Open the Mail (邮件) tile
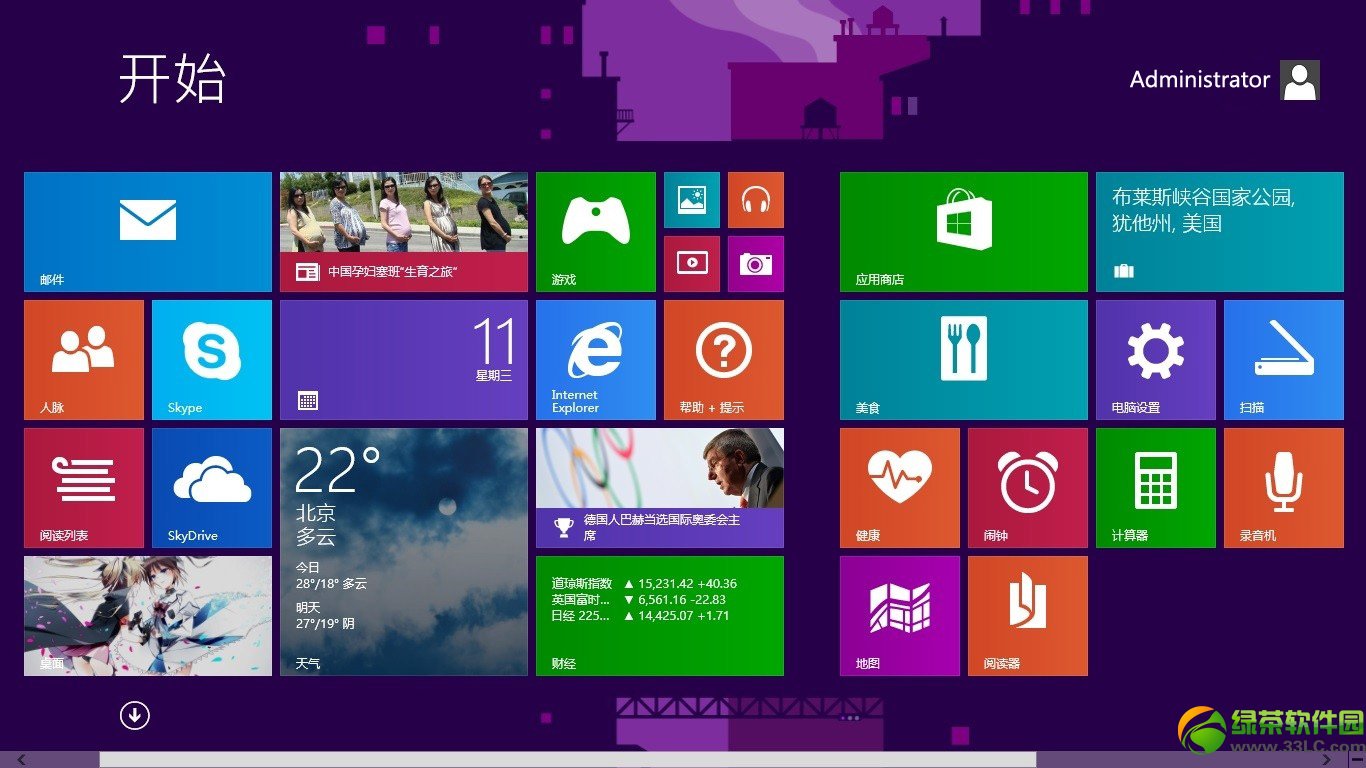 coord(148,231)
